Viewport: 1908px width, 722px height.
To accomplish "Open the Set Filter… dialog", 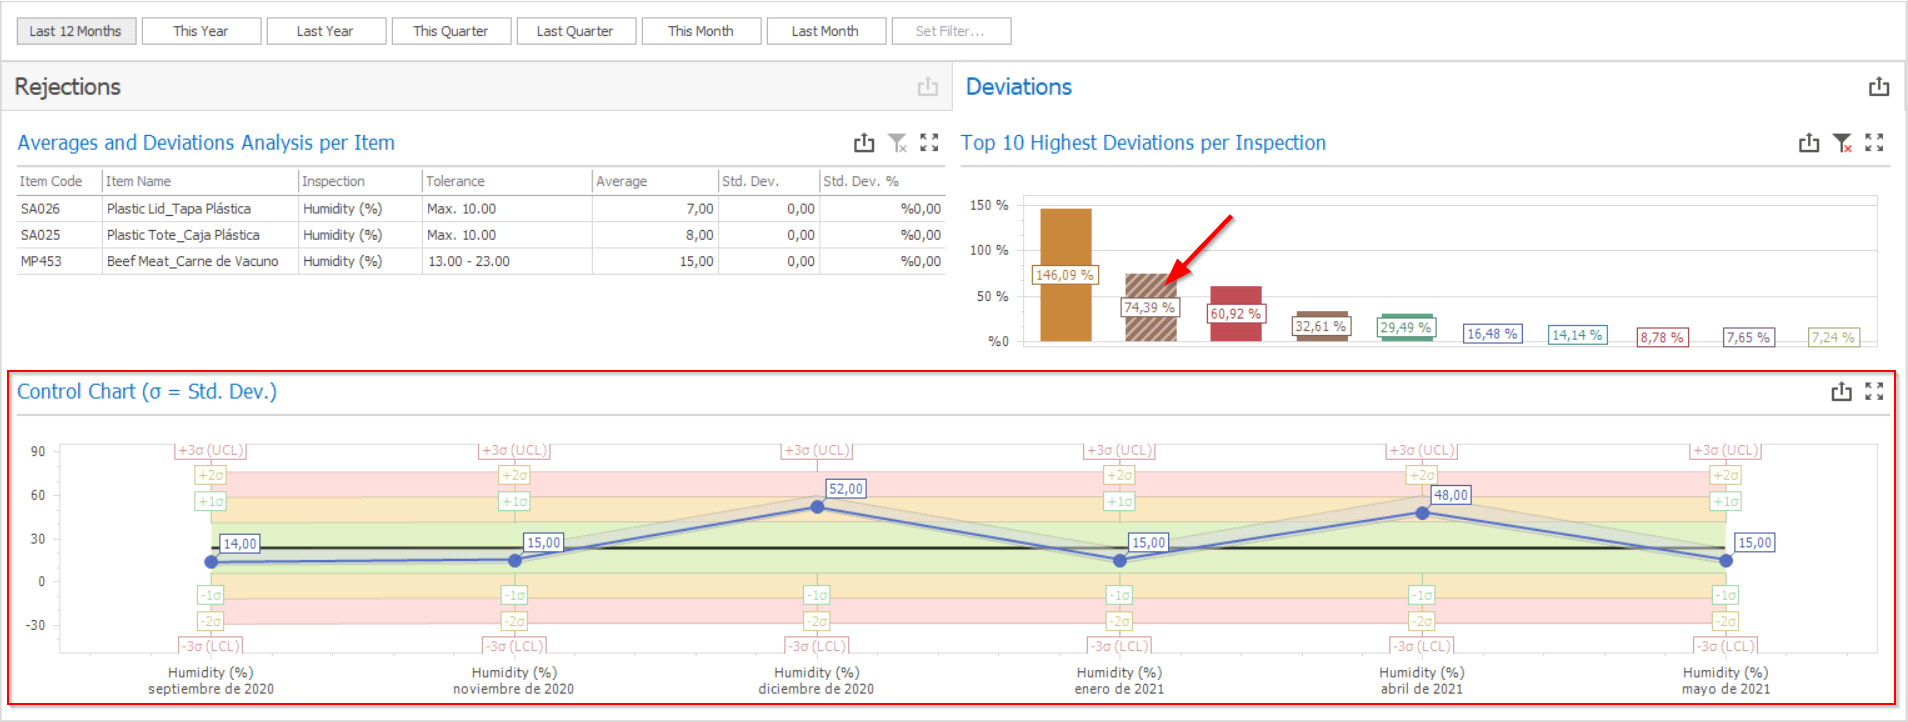I will pos(950,31).
